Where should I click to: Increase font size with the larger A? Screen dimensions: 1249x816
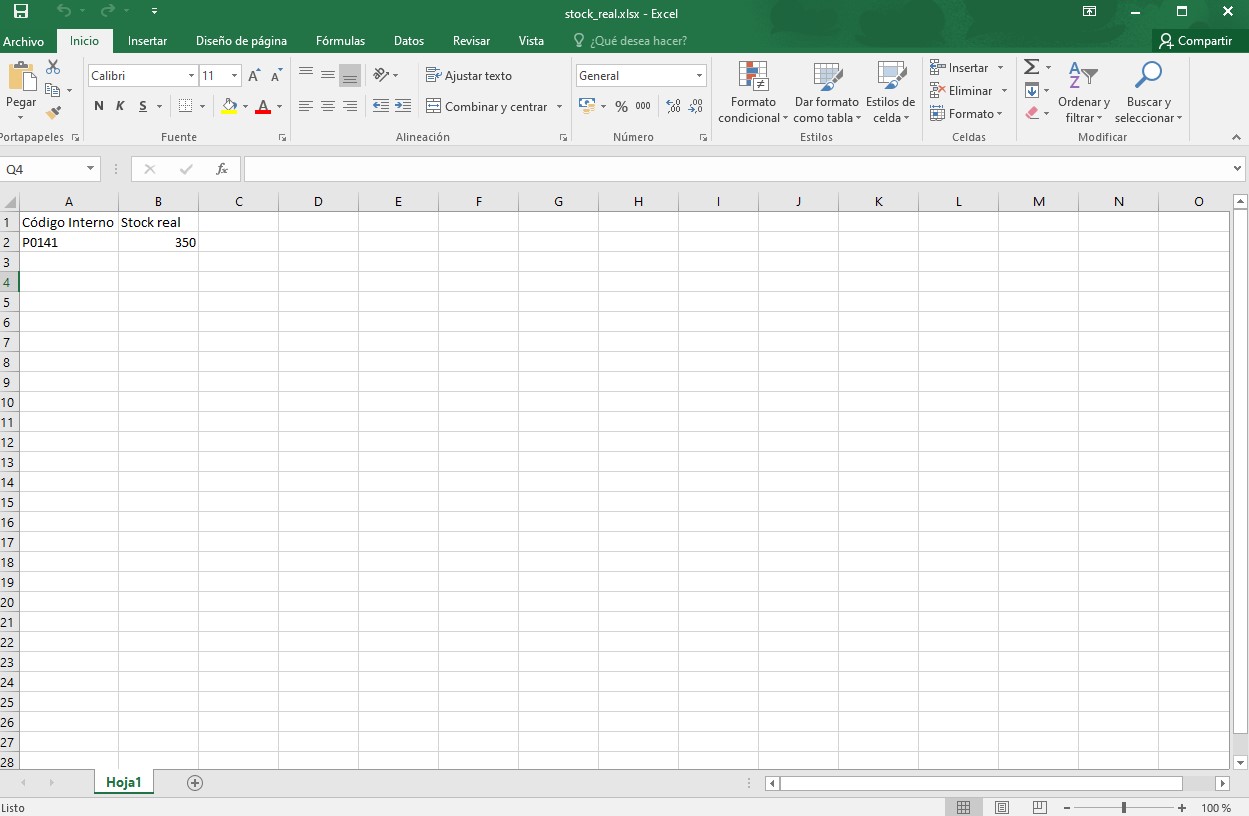point(254,76)
